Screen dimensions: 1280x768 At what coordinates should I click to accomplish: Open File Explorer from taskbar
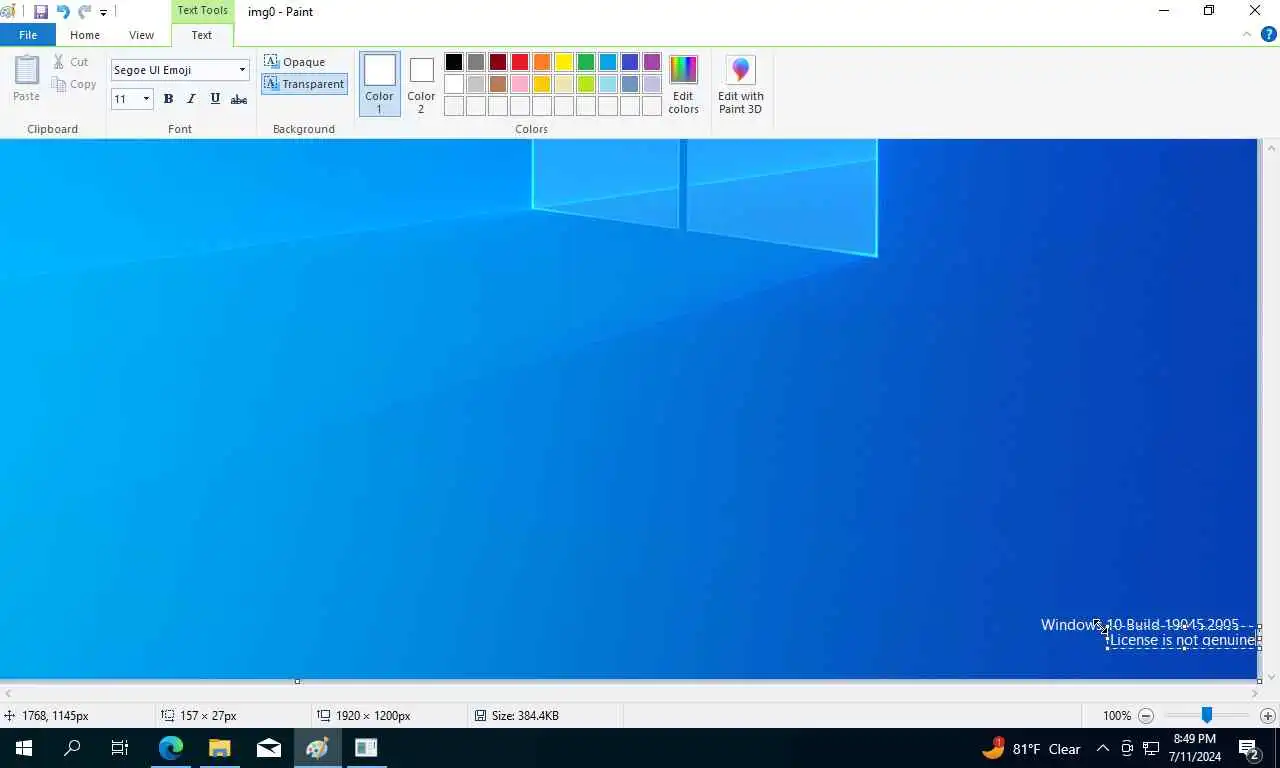(220, 748)
